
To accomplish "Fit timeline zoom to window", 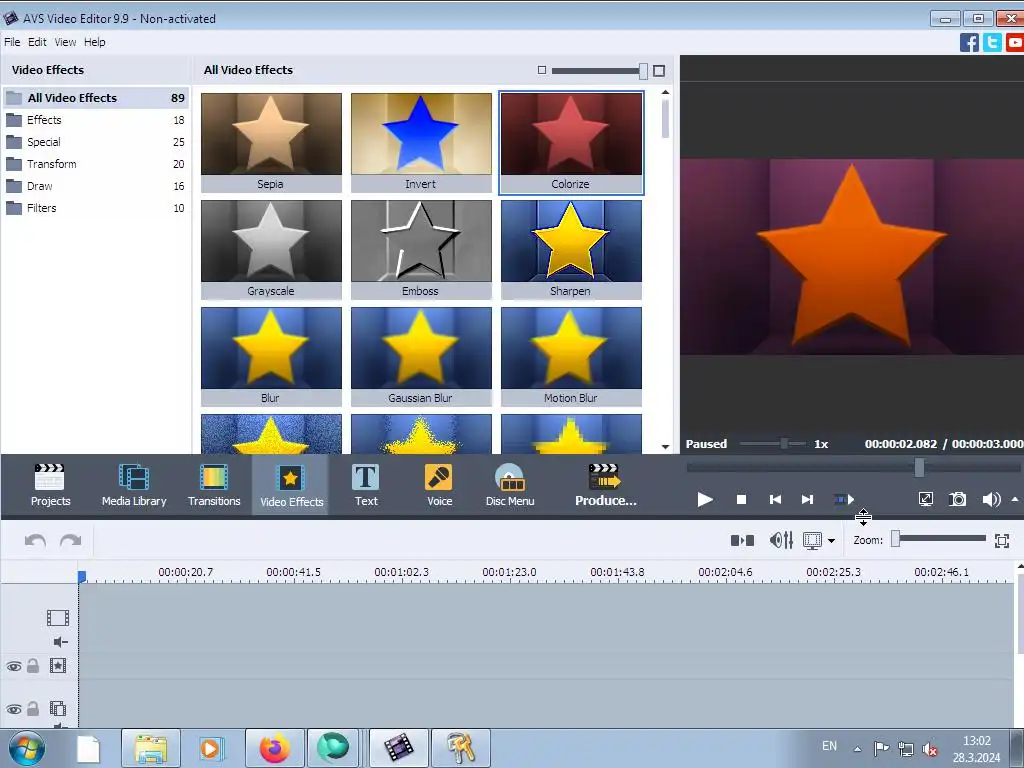I will coord(1002,541).
